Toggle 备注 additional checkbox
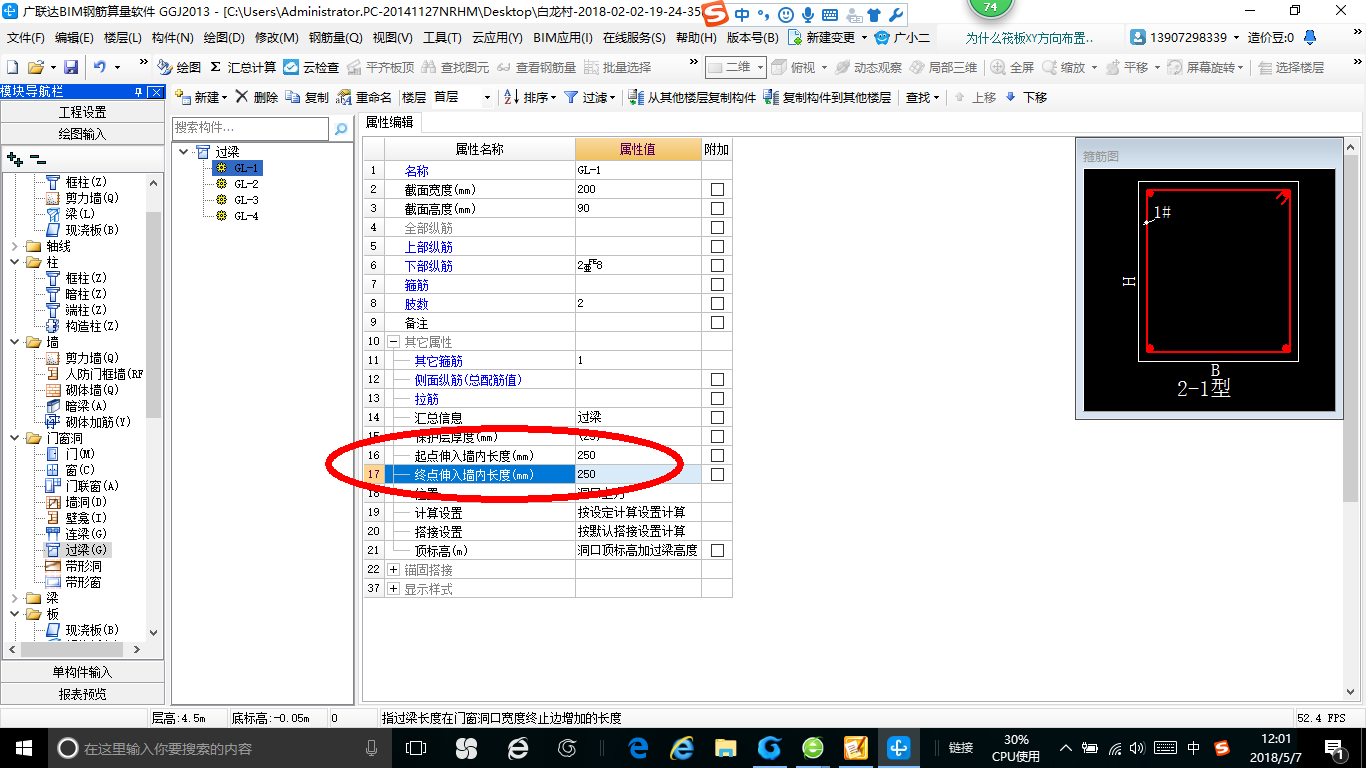This screenshot has height=768, width=1366. click(x=717, y=322)
